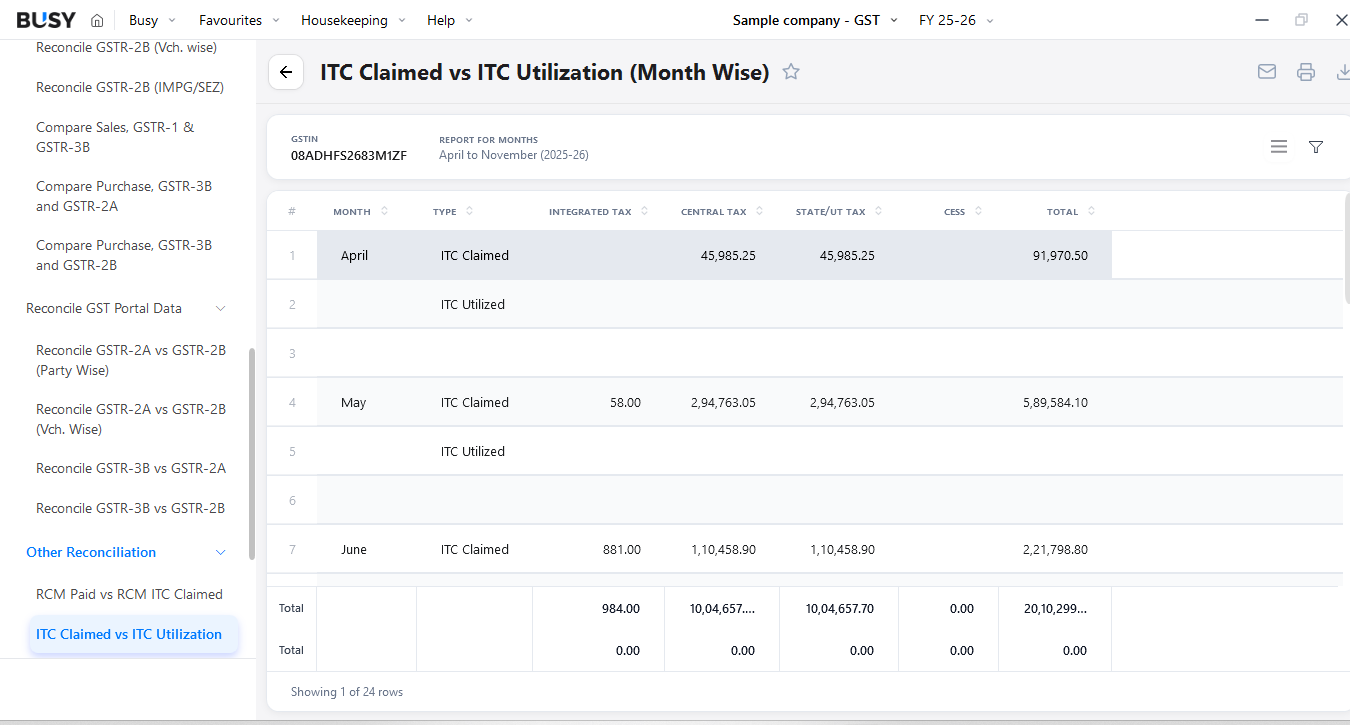Viewport: 1350px width, 725px height.
Task: Click the Other Reconciliation heading
Action: 91,552
